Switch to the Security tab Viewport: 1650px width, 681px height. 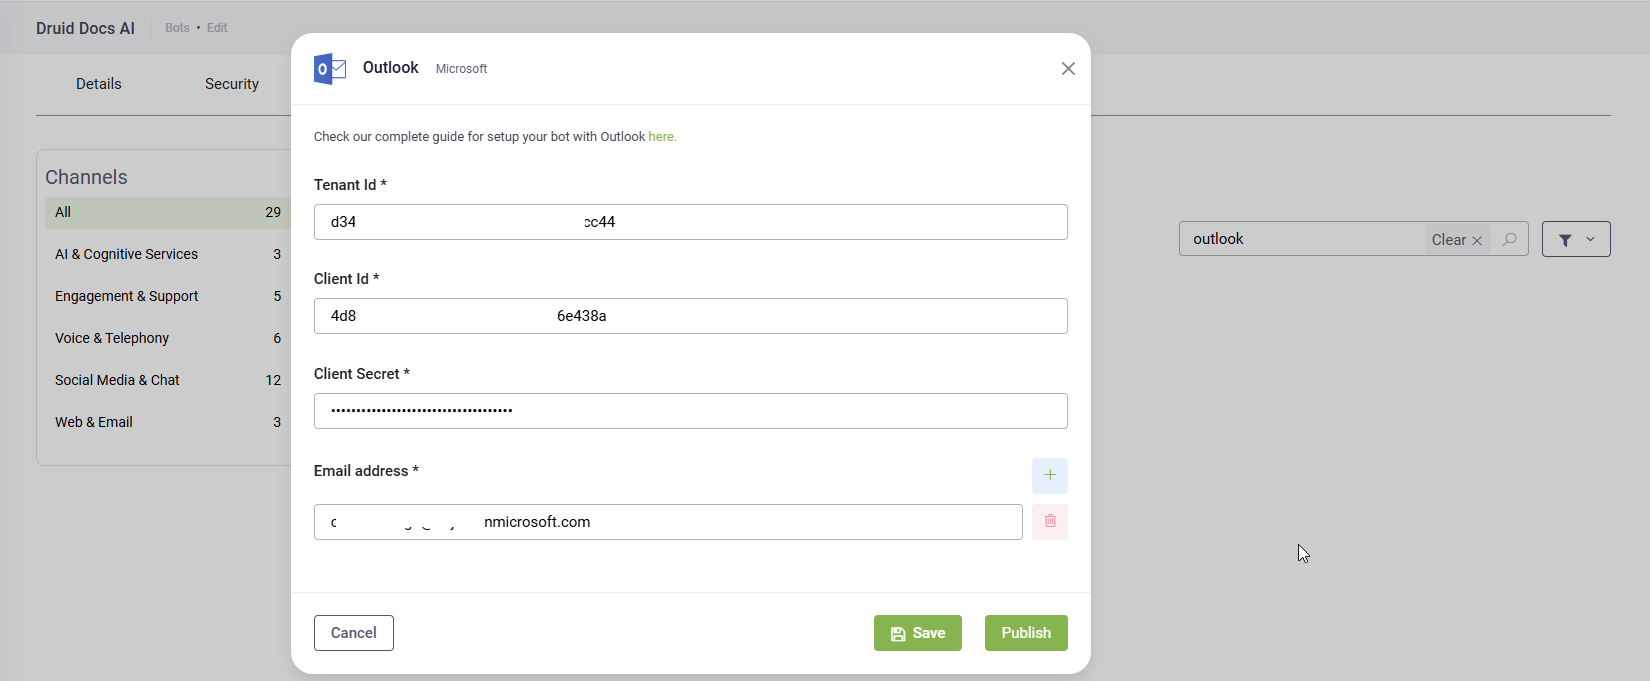pyautogui.click(x=232, y=84)
